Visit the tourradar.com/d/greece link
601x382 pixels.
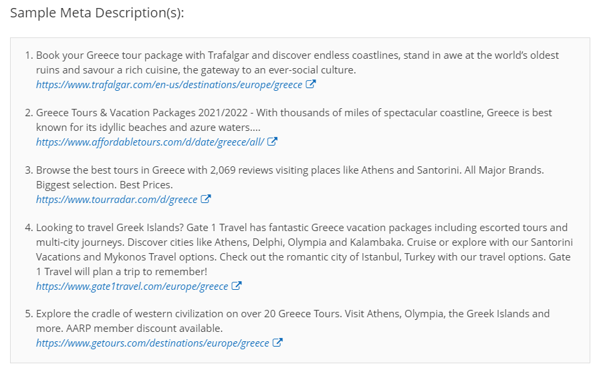[117, 200]
